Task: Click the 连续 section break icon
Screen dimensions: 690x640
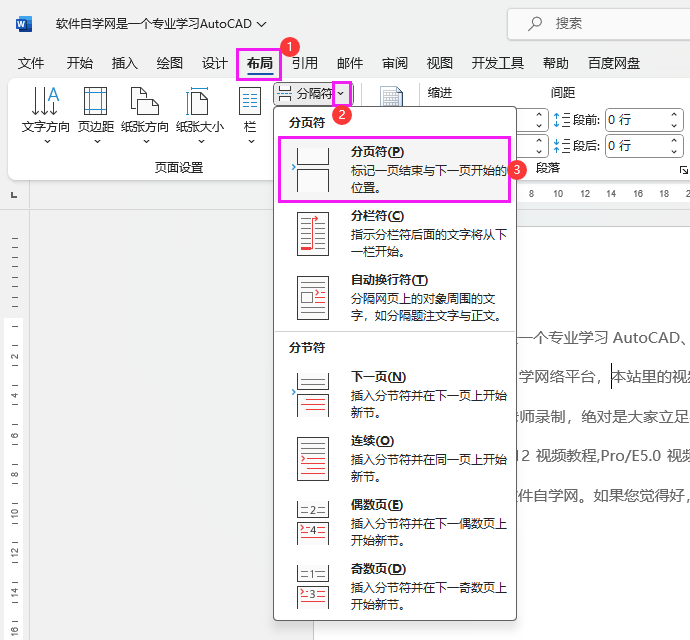Action: (313, 459)
